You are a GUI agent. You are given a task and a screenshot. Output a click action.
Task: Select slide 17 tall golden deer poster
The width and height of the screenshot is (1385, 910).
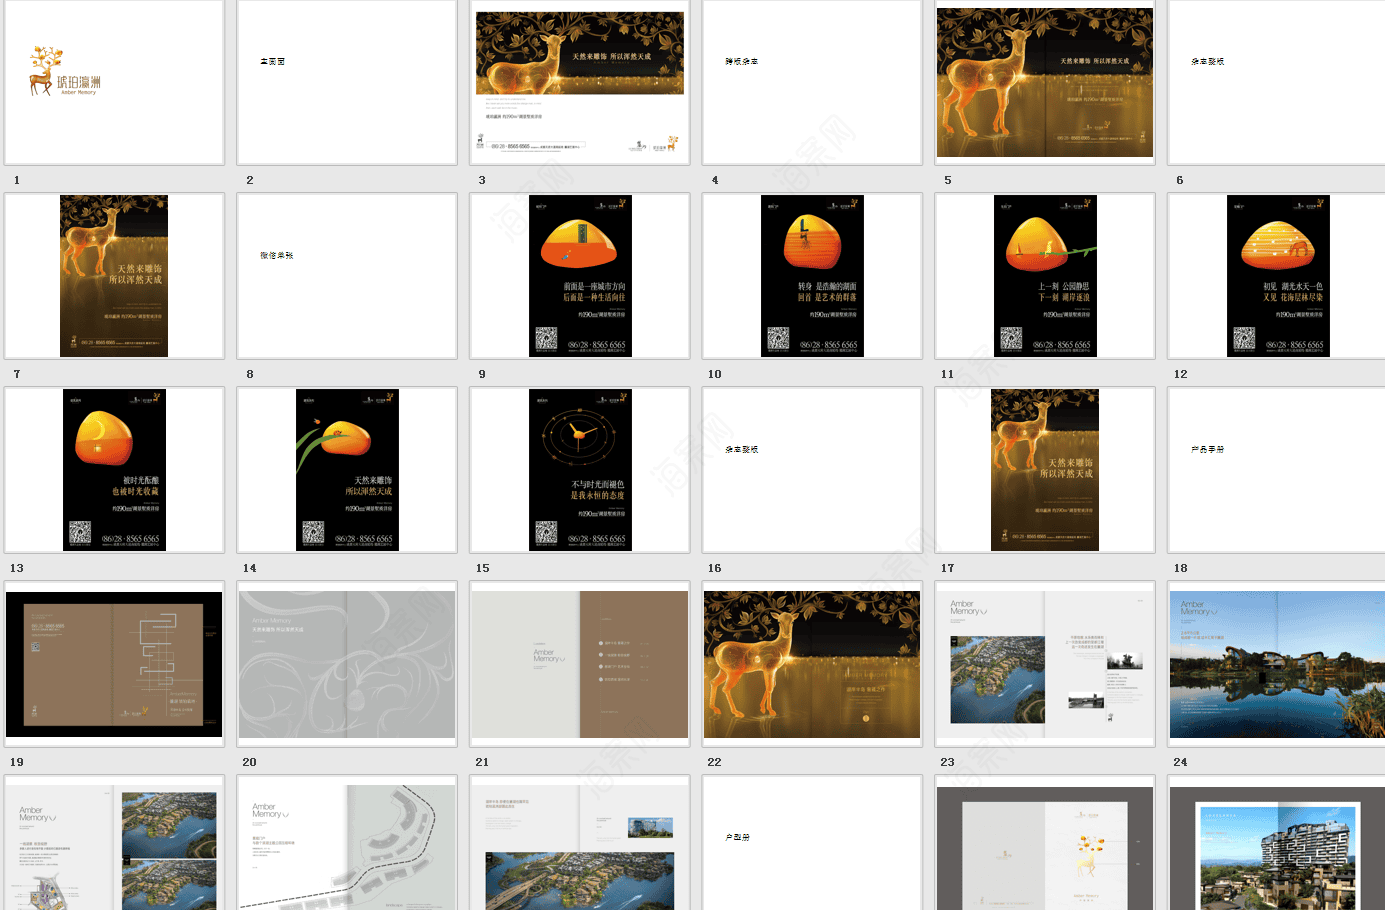(1045, 470)
